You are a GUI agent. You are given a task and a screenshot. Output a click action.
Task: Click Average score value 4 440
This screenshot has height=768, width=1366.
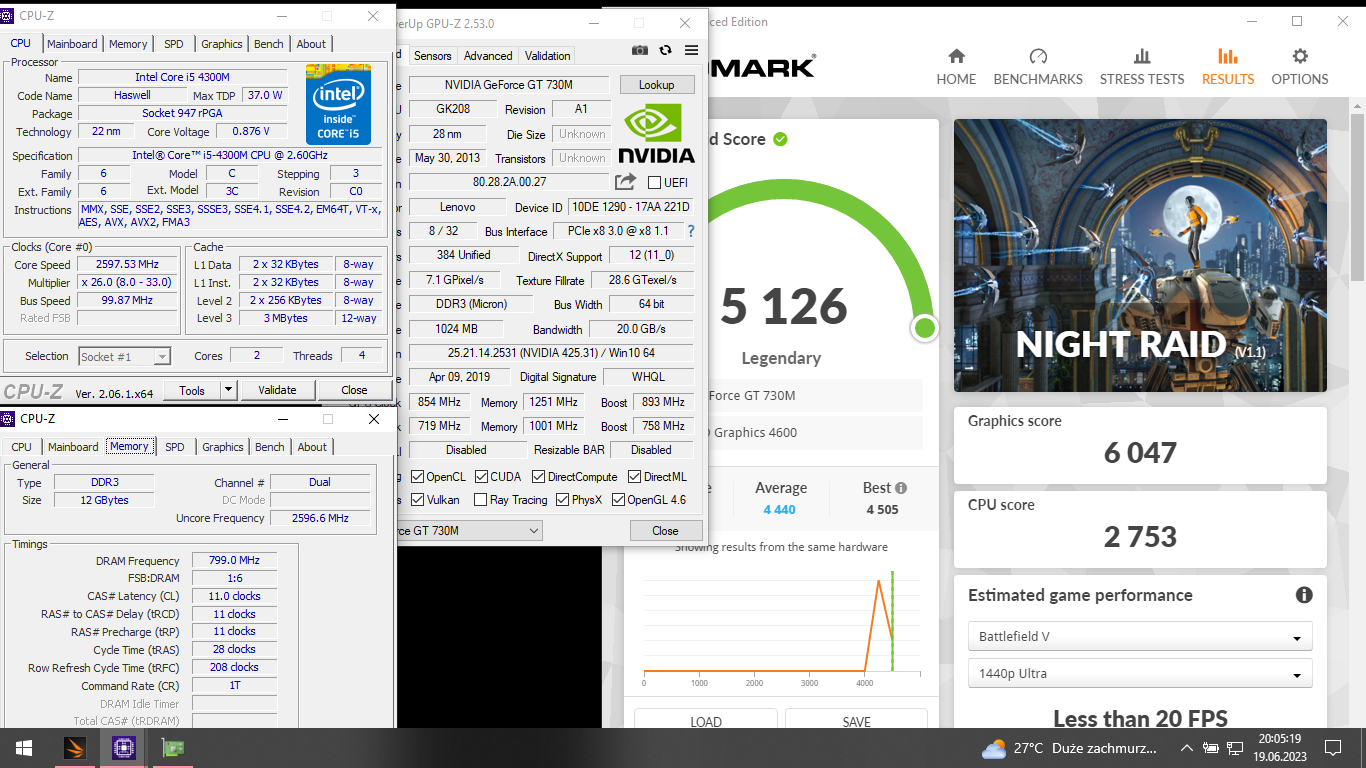click(780, 509)
